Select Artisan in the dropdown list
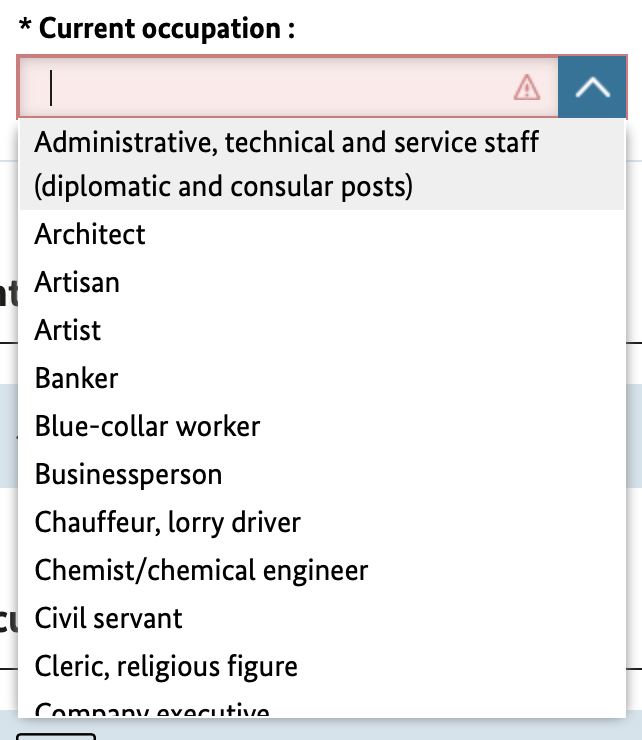Screen dimensions: 642x740 [x=77, y=282]
